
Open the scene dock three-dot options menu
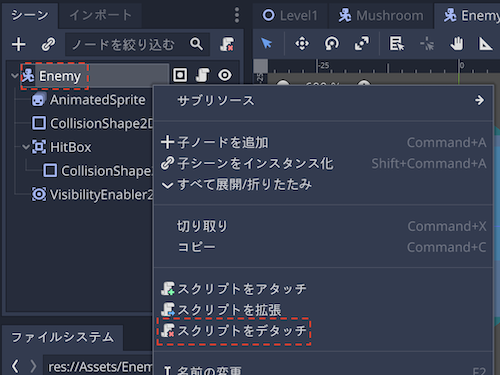(x=237, y=15)
